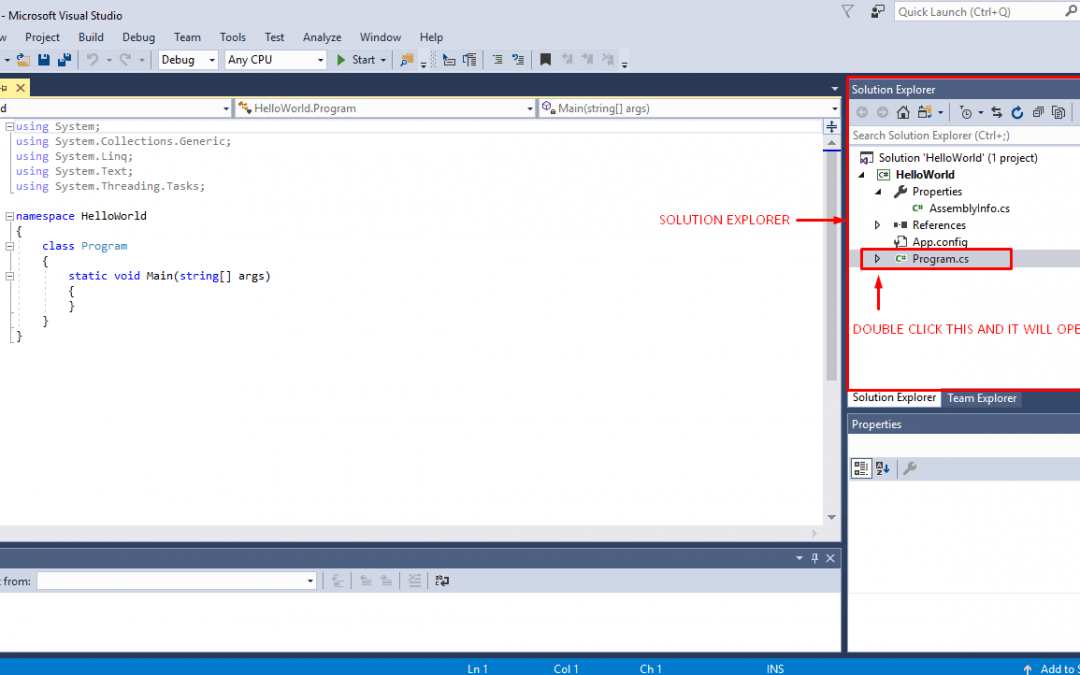This screenshot has height=675, width=1080.
Task: Sort properties alphabetically in Properties panel
Action: (882, 468)
